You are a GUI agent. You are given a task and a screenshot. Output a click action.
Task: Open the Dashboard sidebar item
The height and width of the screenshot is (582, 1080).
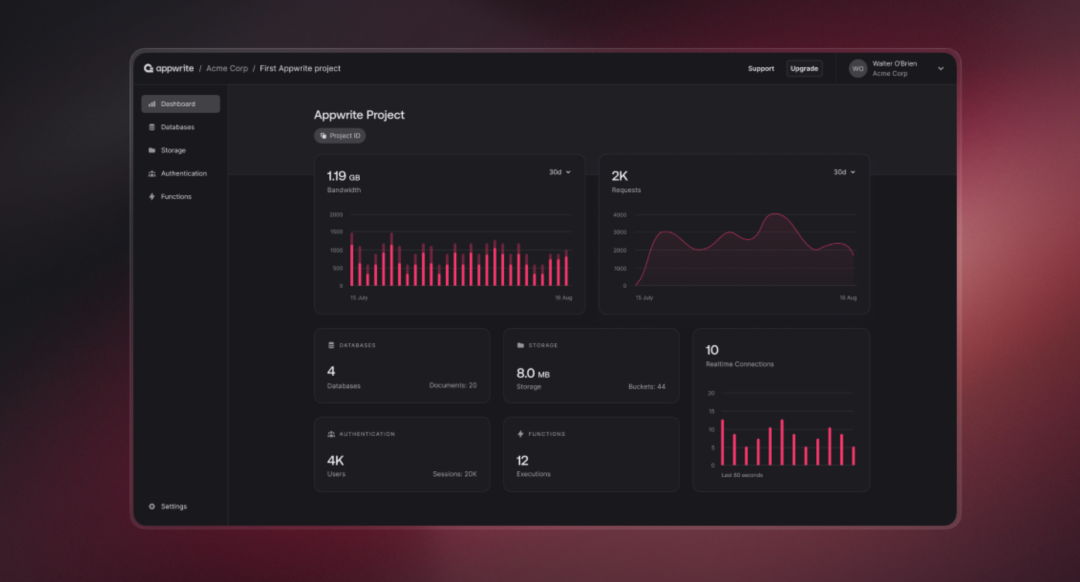pos(180,104)
